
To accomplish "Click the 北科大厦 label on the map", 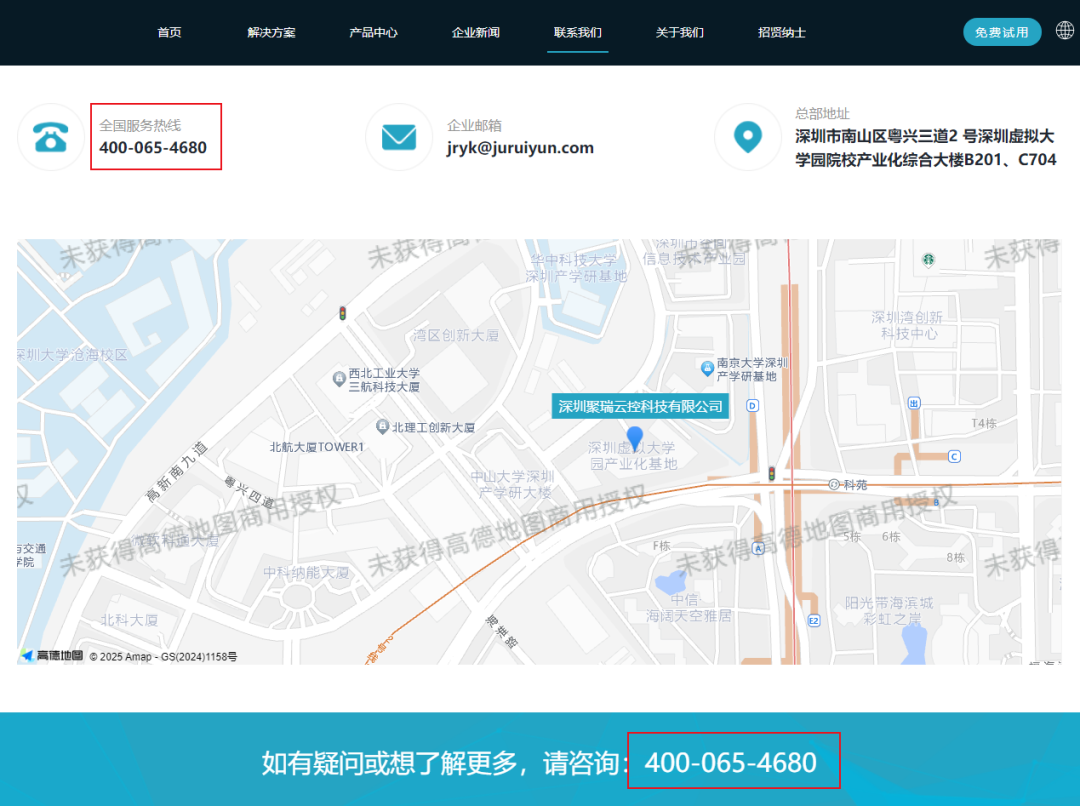I will pyautogui.click(x=129, y=620).
